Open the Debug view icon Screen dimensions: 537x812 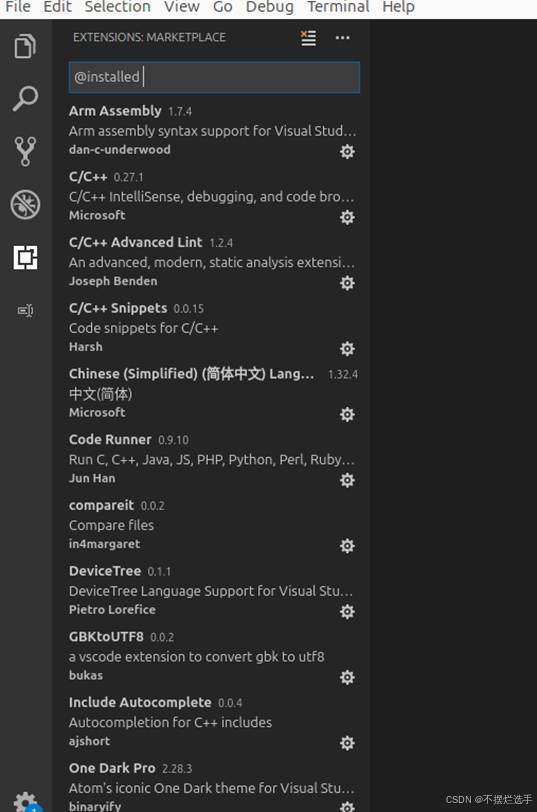(x=25, y=205)
